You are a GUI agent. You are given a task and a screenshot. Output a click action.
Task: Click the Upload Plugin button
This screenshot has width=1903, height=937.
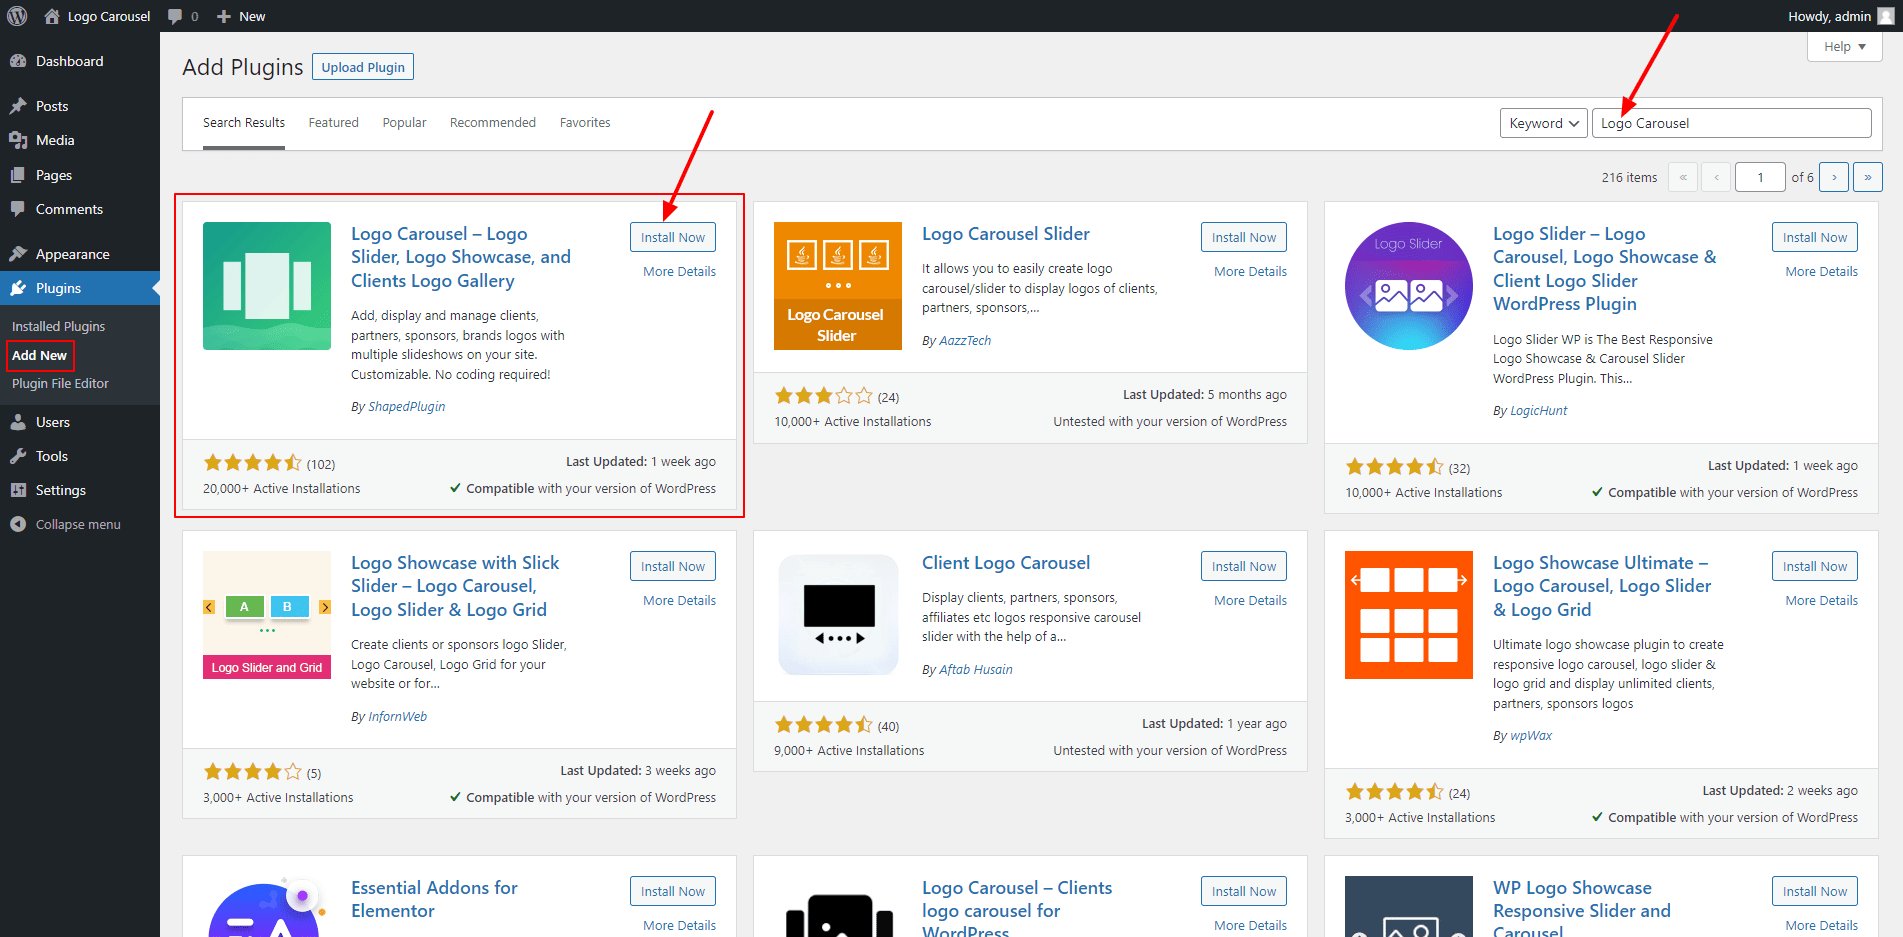click(x=363, y=67)
